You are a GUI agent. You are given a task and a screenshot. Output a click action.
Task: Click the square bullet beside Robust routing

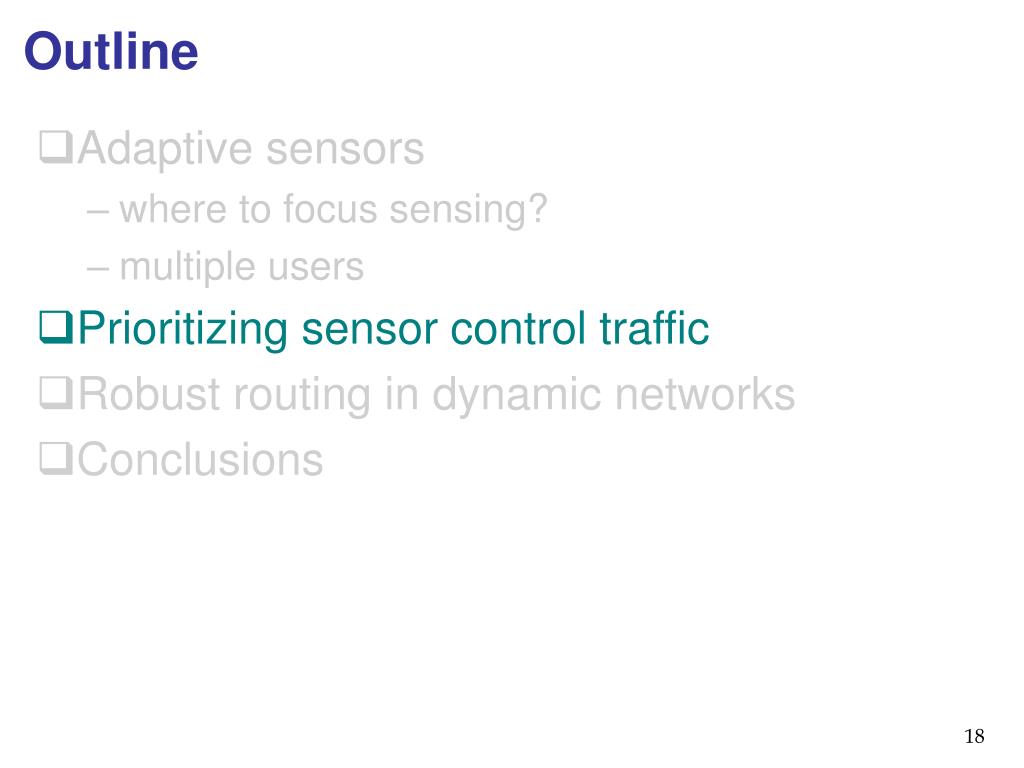pyautogui.click(x=56, y=394)
